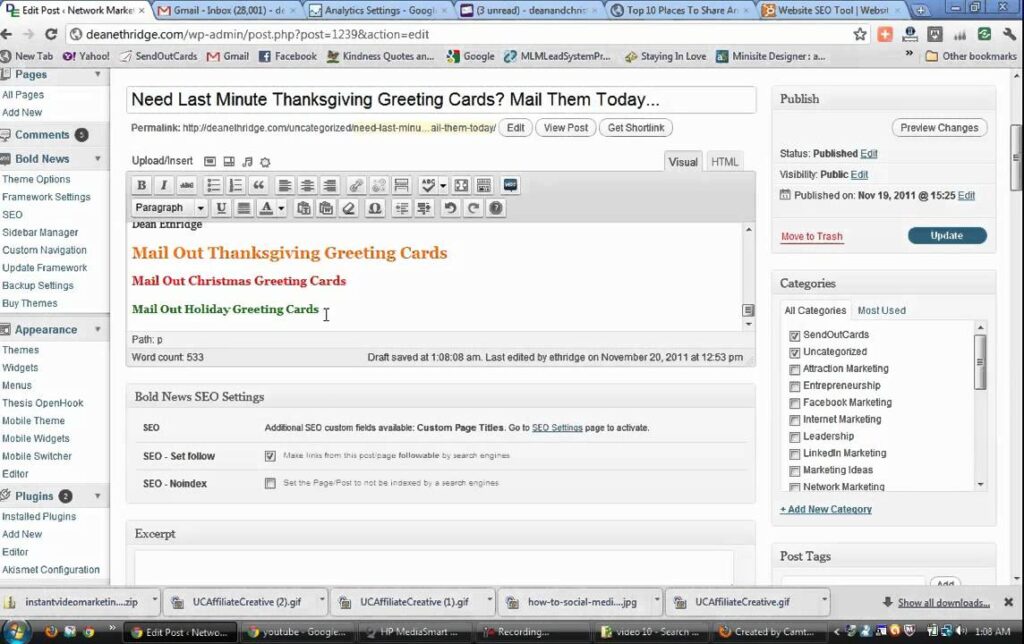Open the spellchecker language dropdown arrow
Image resolution: width=1024 pixels, height=644 pixels.
(443, 185)
